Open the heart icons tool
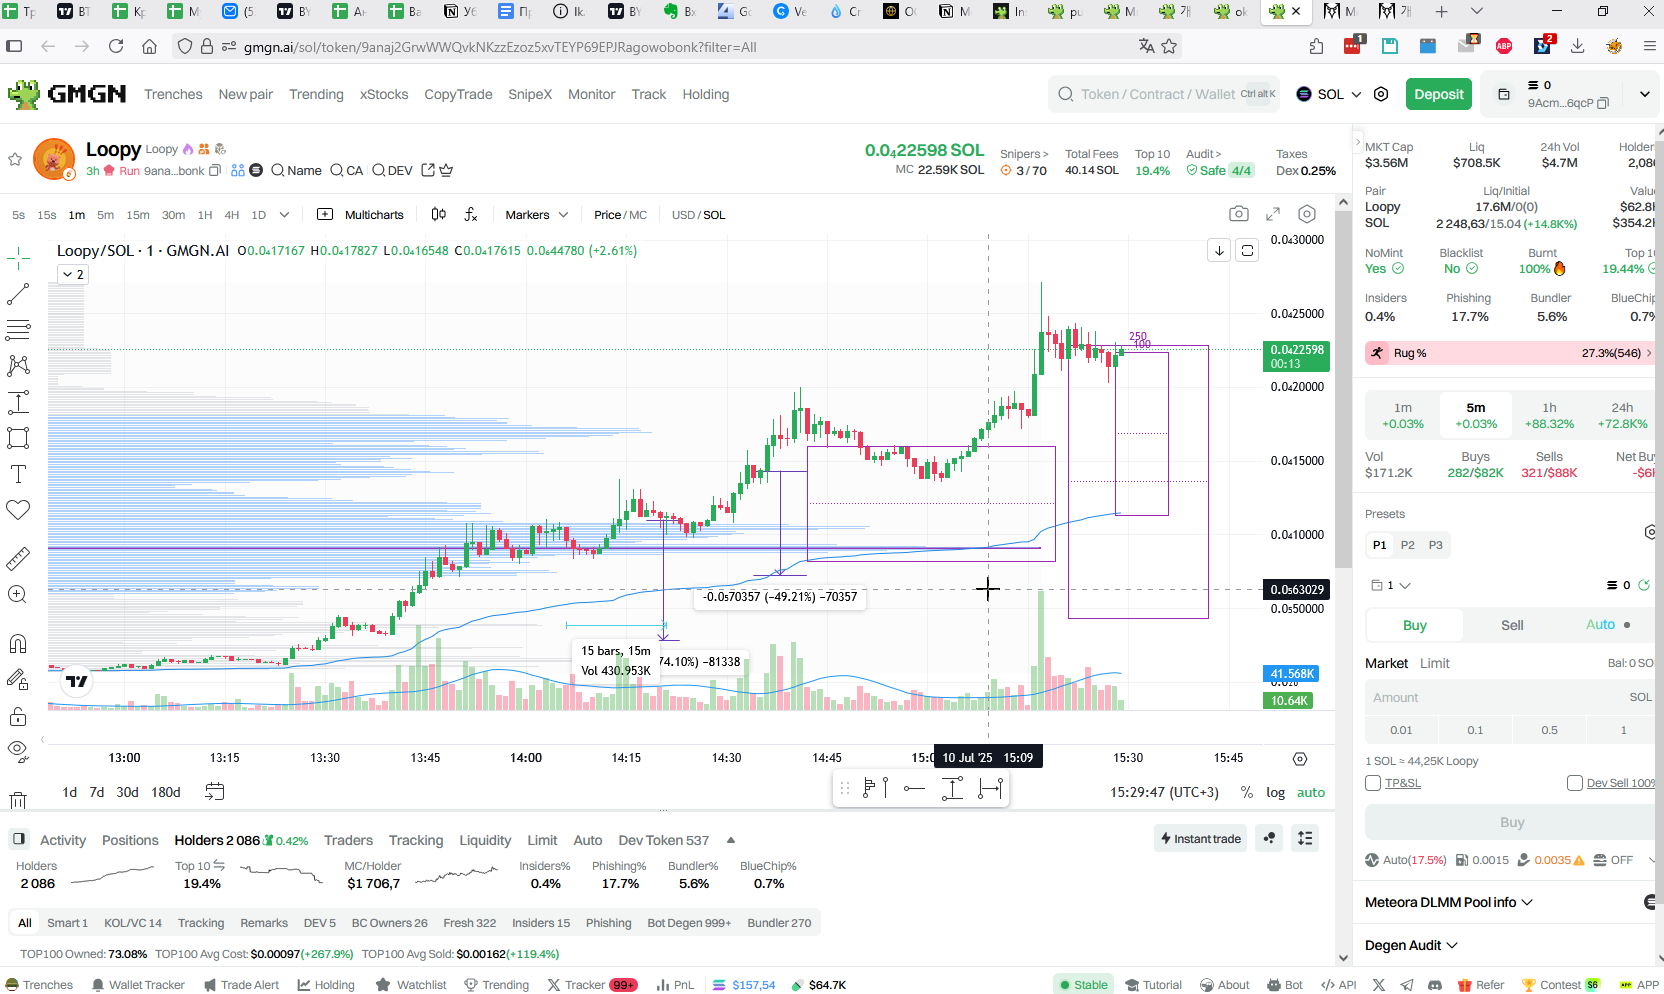The height and width of the screenshot is (994, 1664). (18, 510)
